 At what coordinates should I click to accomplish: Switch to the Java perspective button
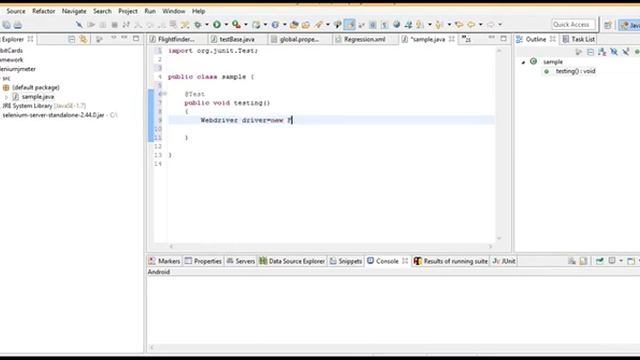point(629,25)
